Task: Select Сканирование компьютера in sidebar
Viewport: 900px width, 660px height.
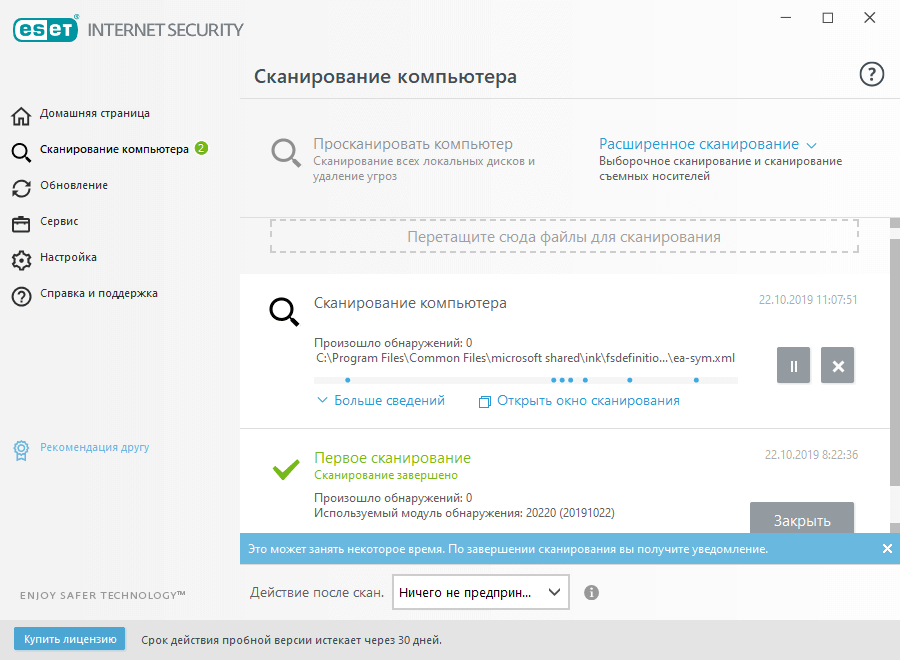Action: (114, 149)
